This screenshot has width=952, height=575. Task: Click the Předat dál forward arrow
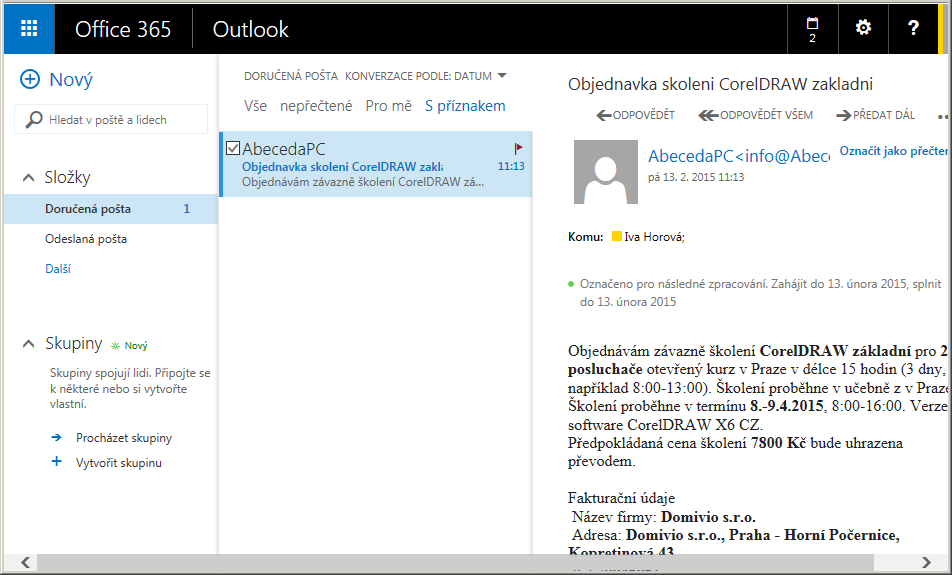(844, 115)
